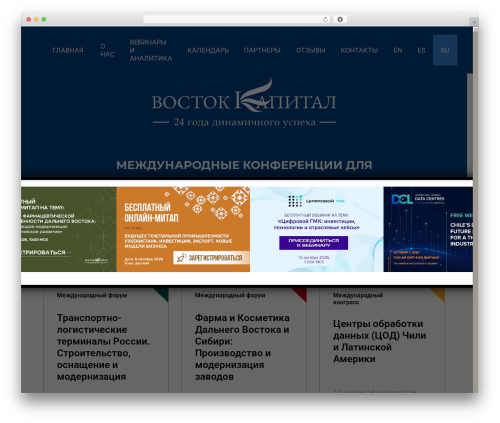
Task: Open the ОТЗЫВЫ menu item
Action: click(311, 50)
